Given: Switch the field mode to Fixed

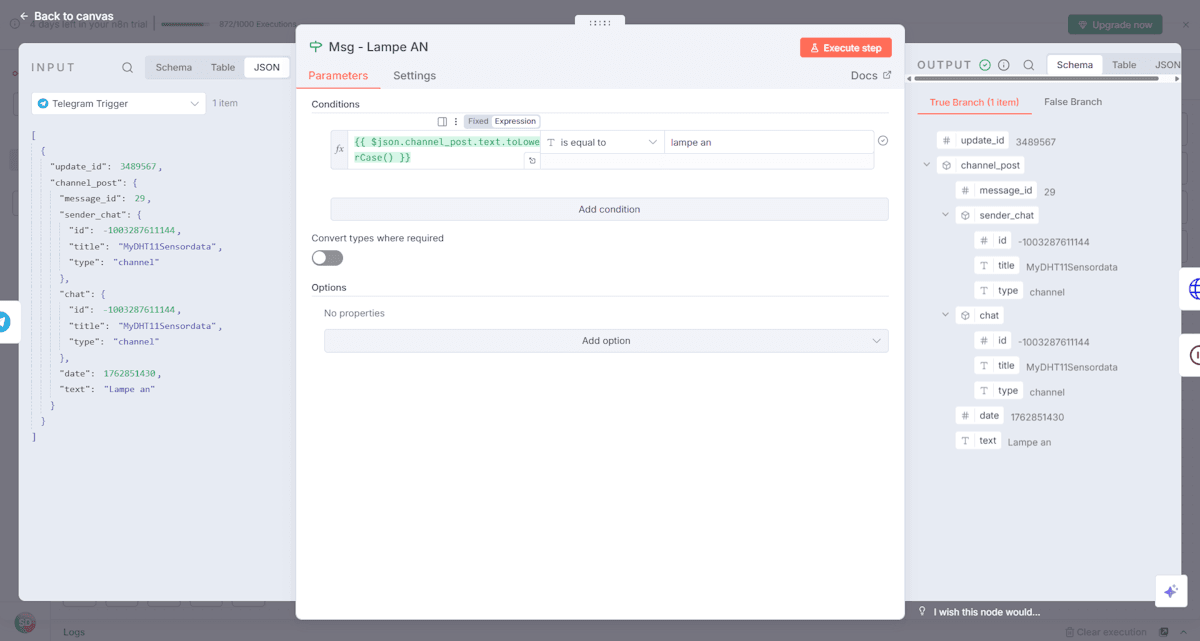Looking at the screenshot, I should 478,122.
